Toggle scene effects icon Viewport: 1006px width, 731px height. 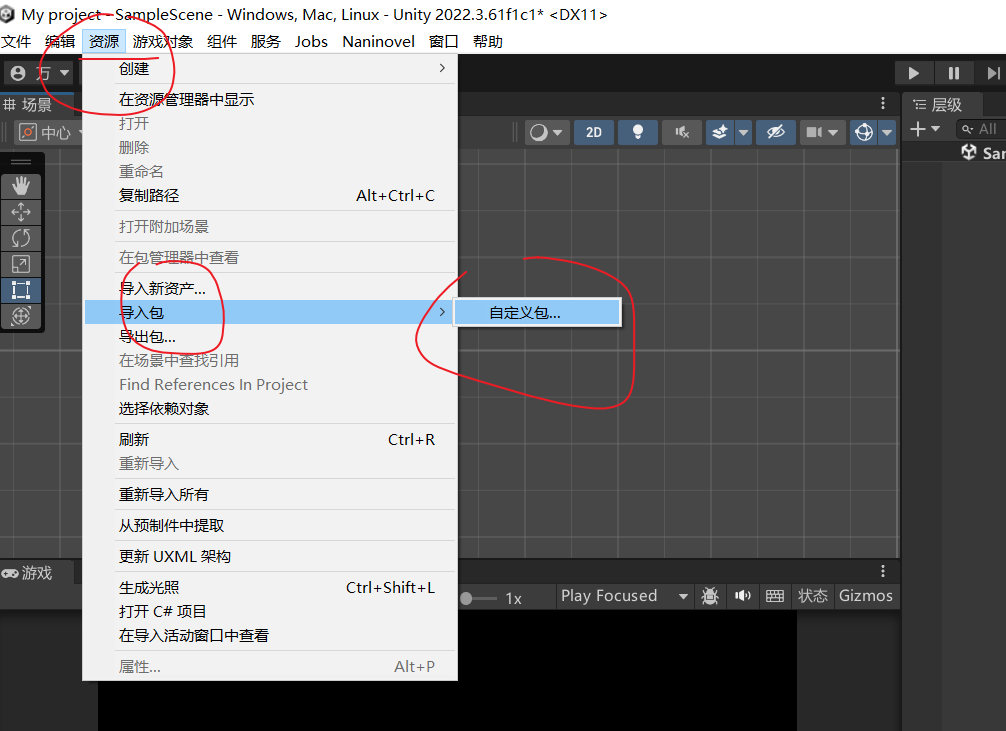click(x=720, y=132)
